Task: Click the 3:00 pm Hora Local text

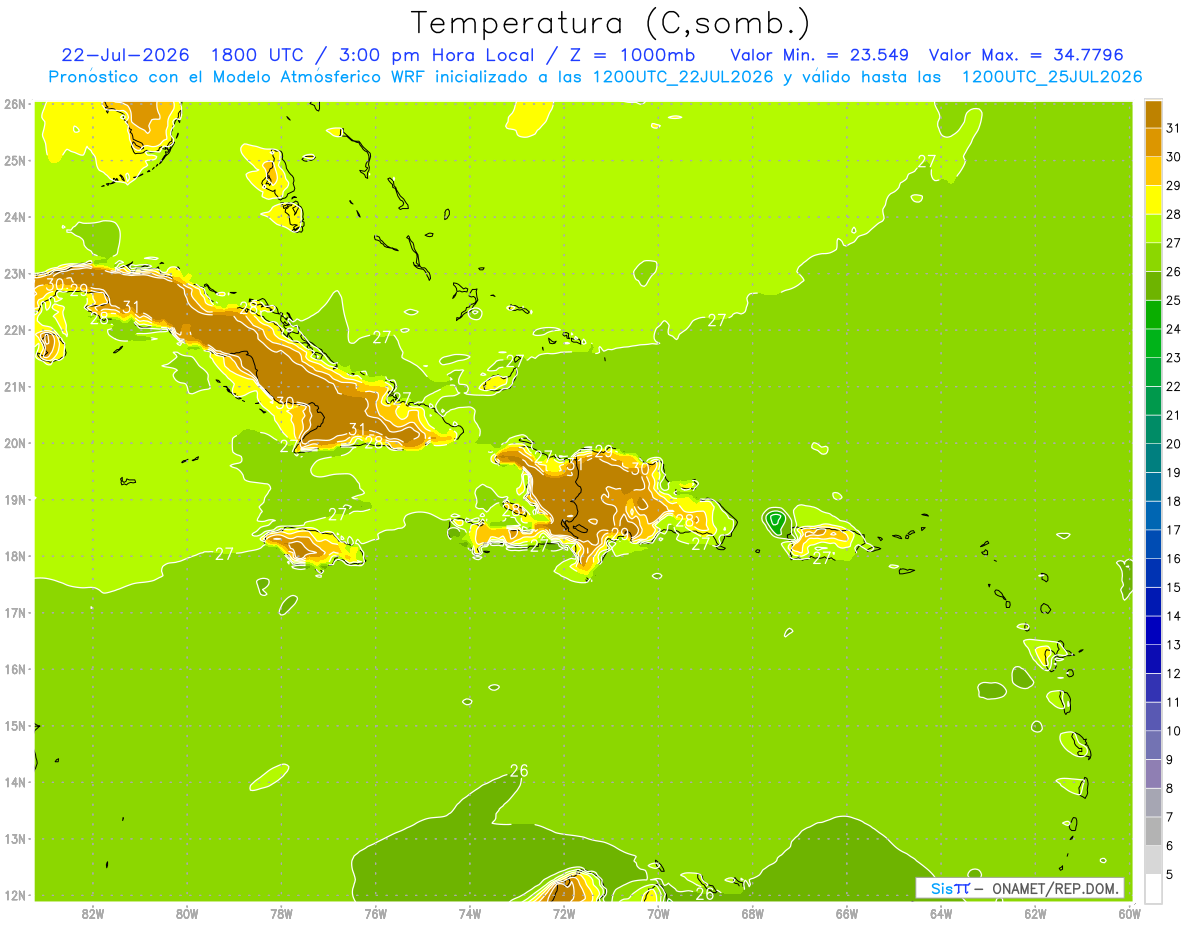Action: pyautogui.click(x=435, y=54)
